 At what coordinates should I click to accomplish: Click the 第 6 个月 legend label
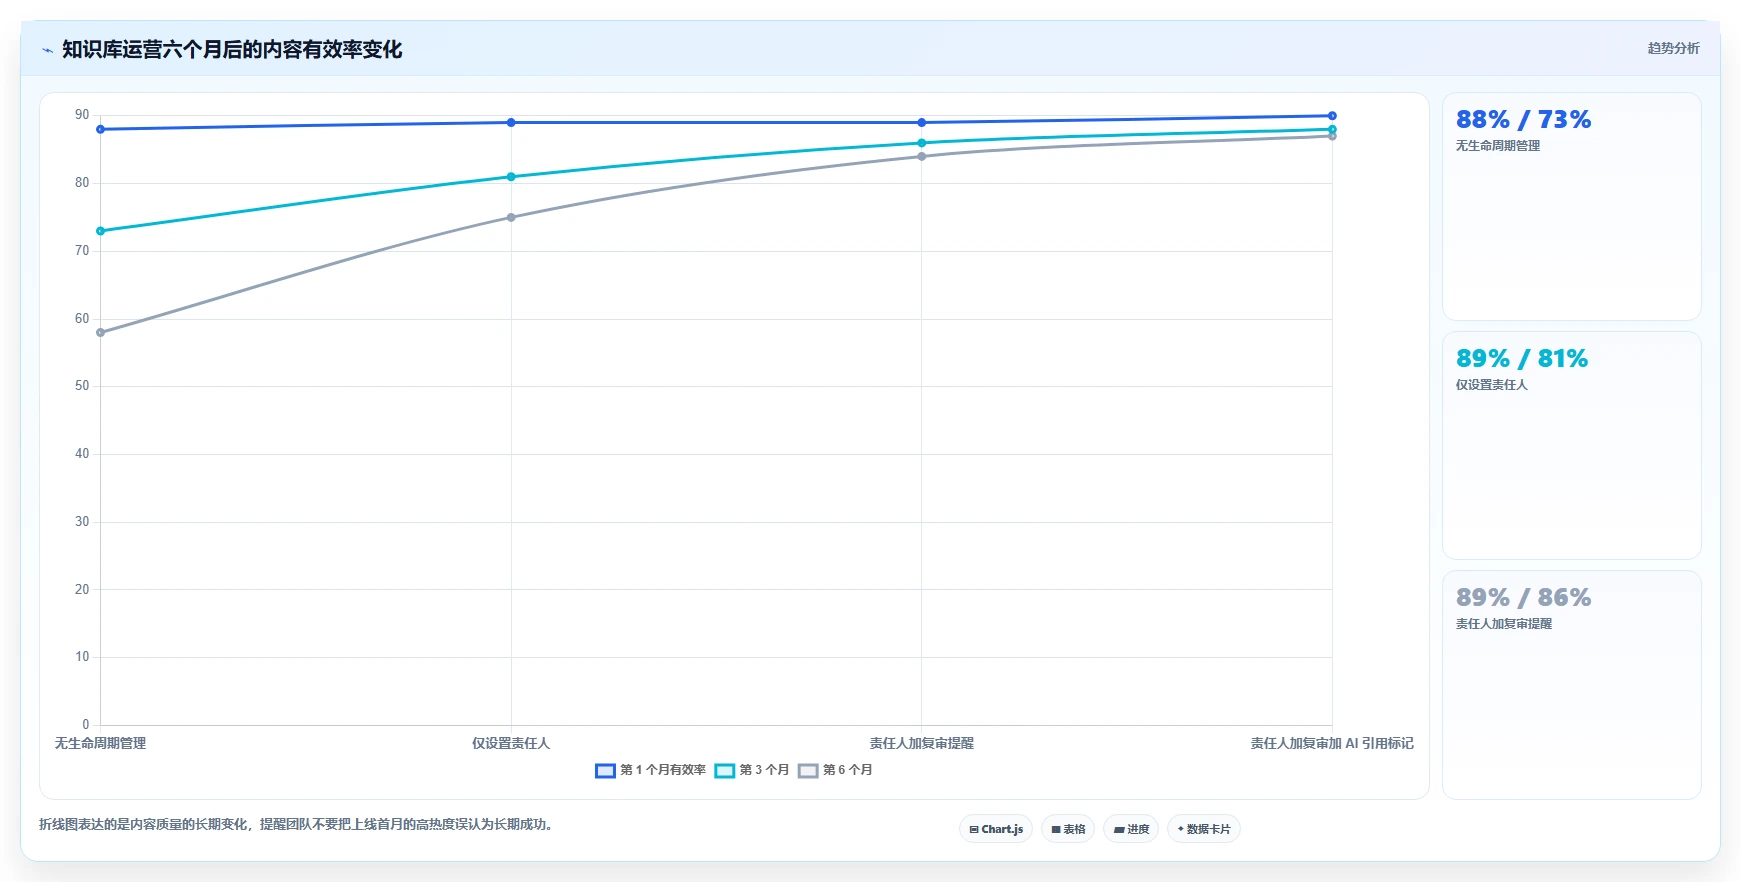pyautogui.click(x=848, y=770)
